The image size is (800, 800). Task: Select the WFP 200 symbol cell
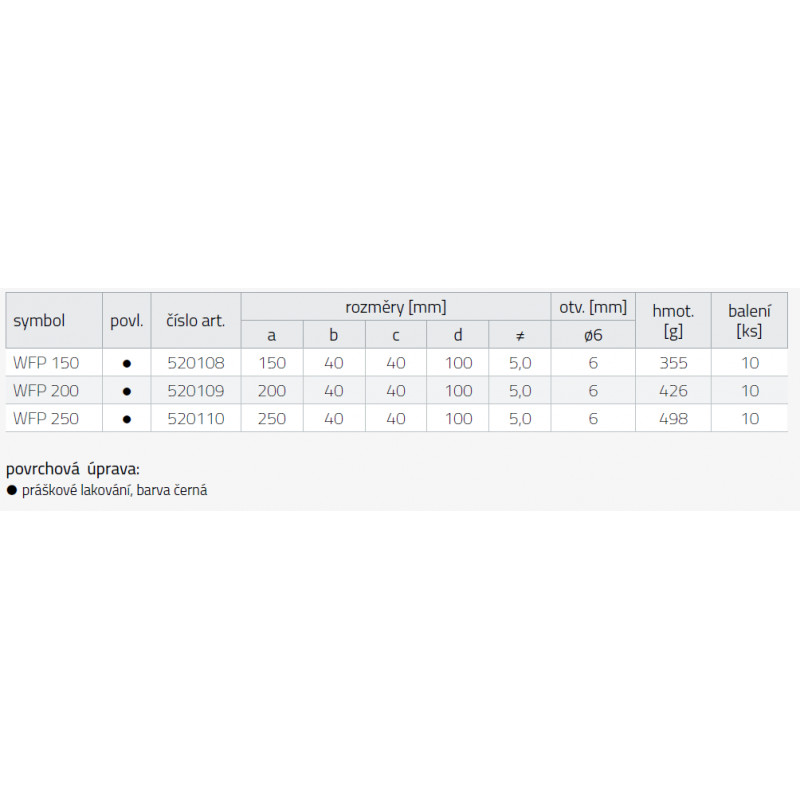pos(46,391)
